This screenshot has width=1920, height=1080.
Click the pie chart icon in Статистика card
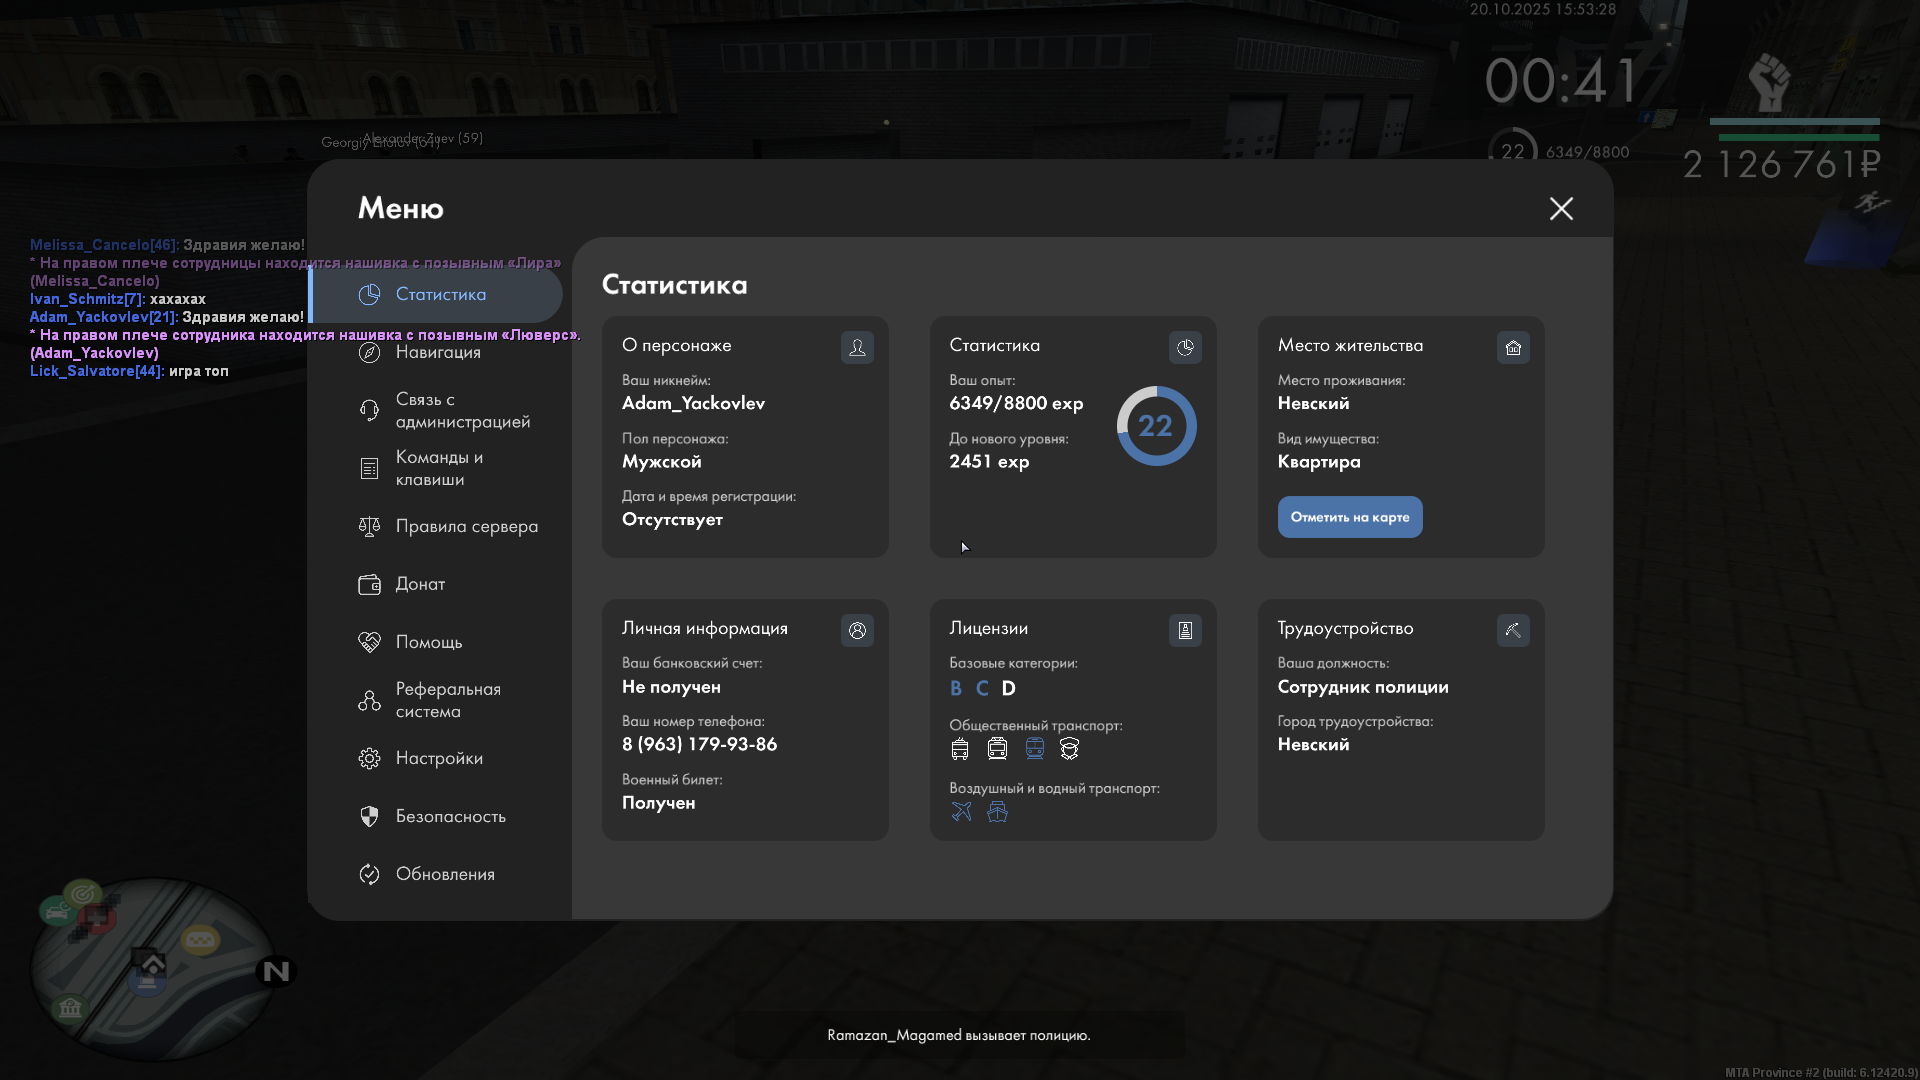(x=1185, y=347)
